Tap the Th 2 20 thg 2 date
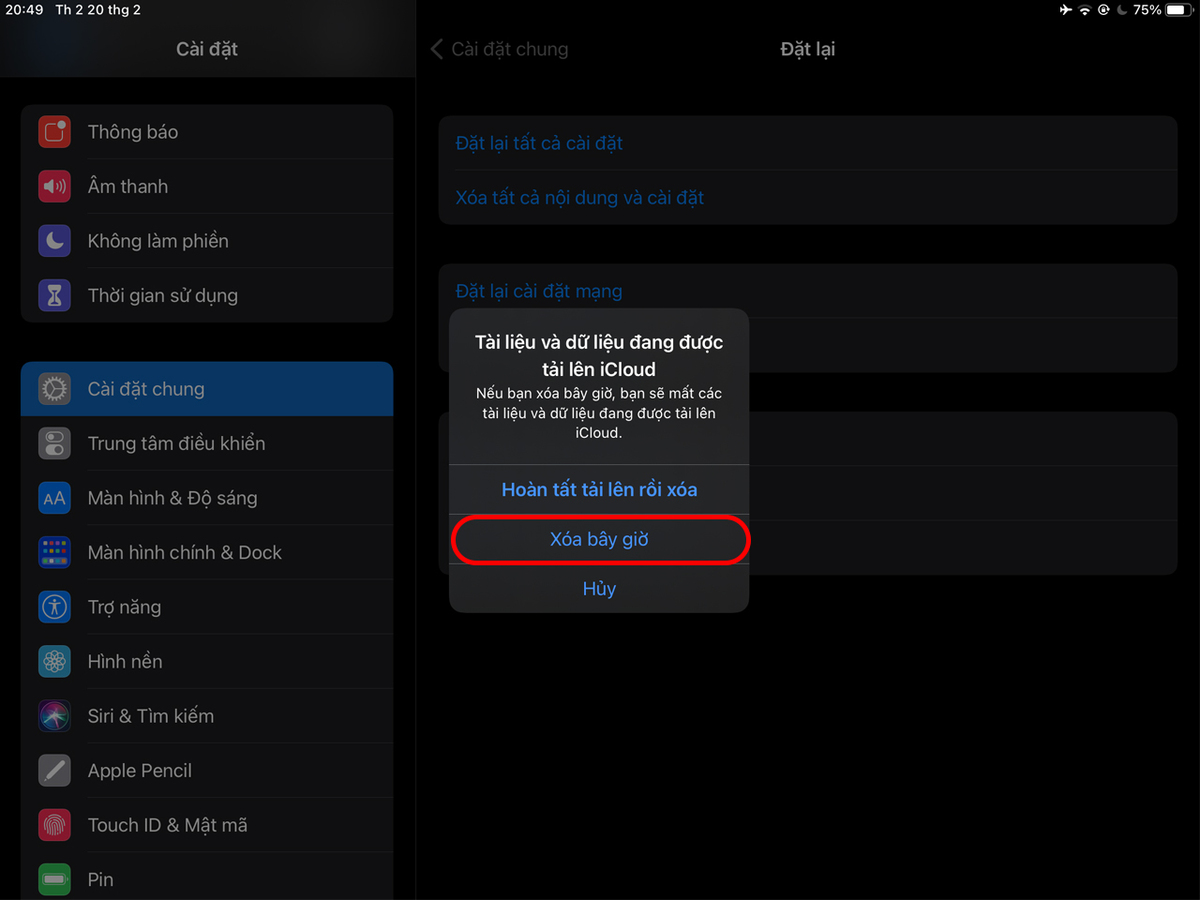Viewport: 1200px width, 900px height. pyautogui.click(x=99, y=10)
